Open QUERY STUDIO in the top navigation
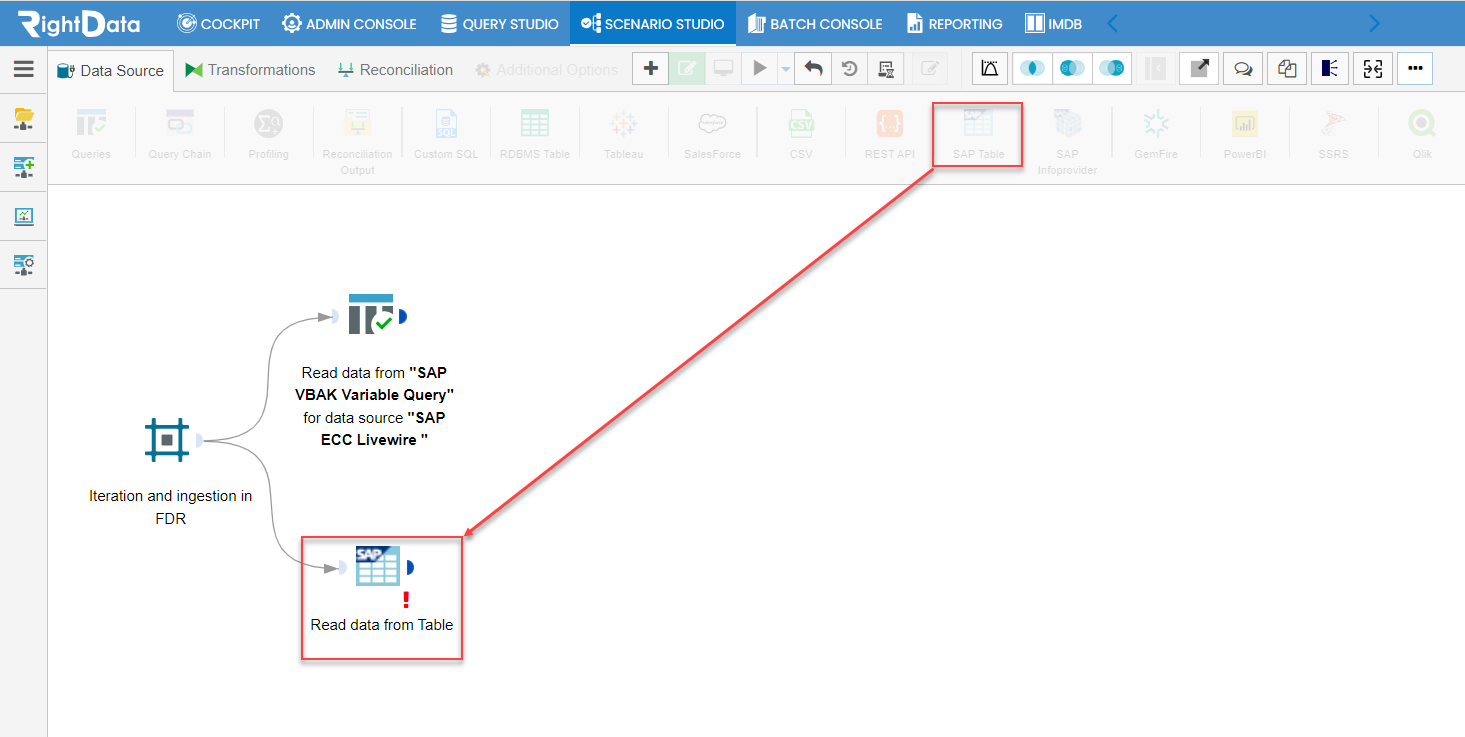 pos(499,23)
